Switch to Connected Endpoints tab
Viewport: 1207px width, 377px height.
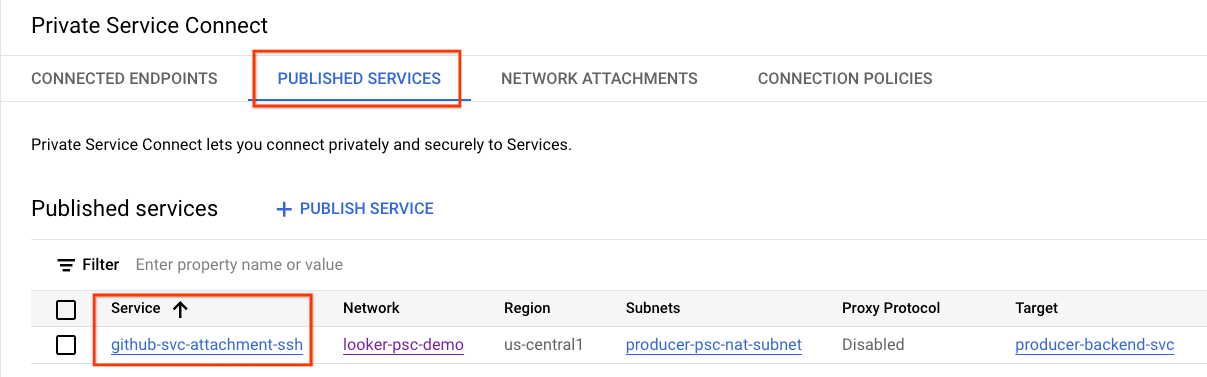tap(124, 78)
